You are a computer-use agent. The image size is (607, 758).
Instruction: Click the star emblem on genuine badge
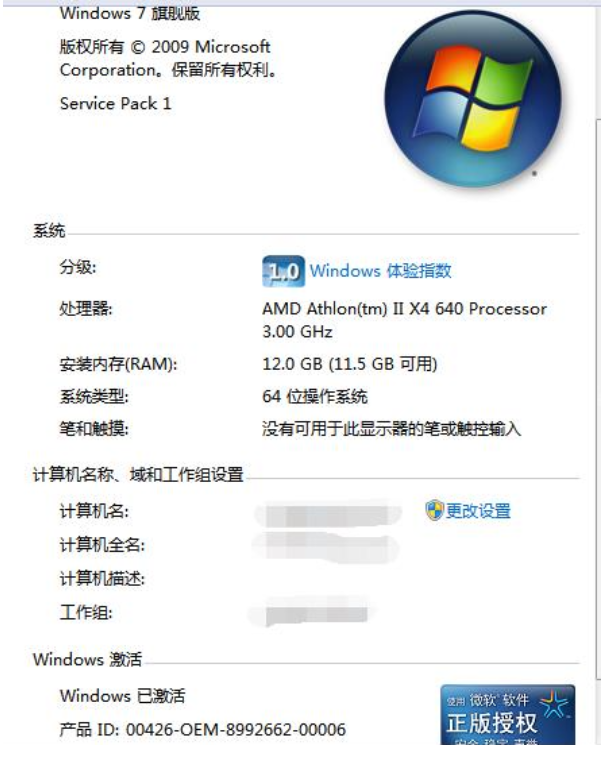coord(554,703)
